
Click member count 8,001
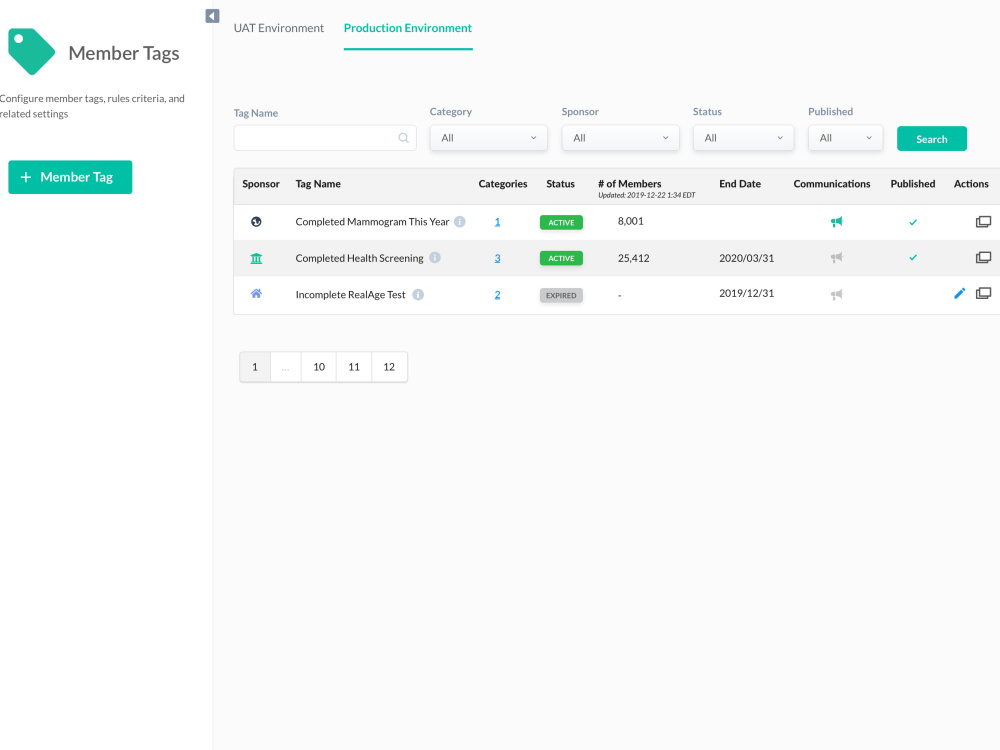tap(631, 221)
